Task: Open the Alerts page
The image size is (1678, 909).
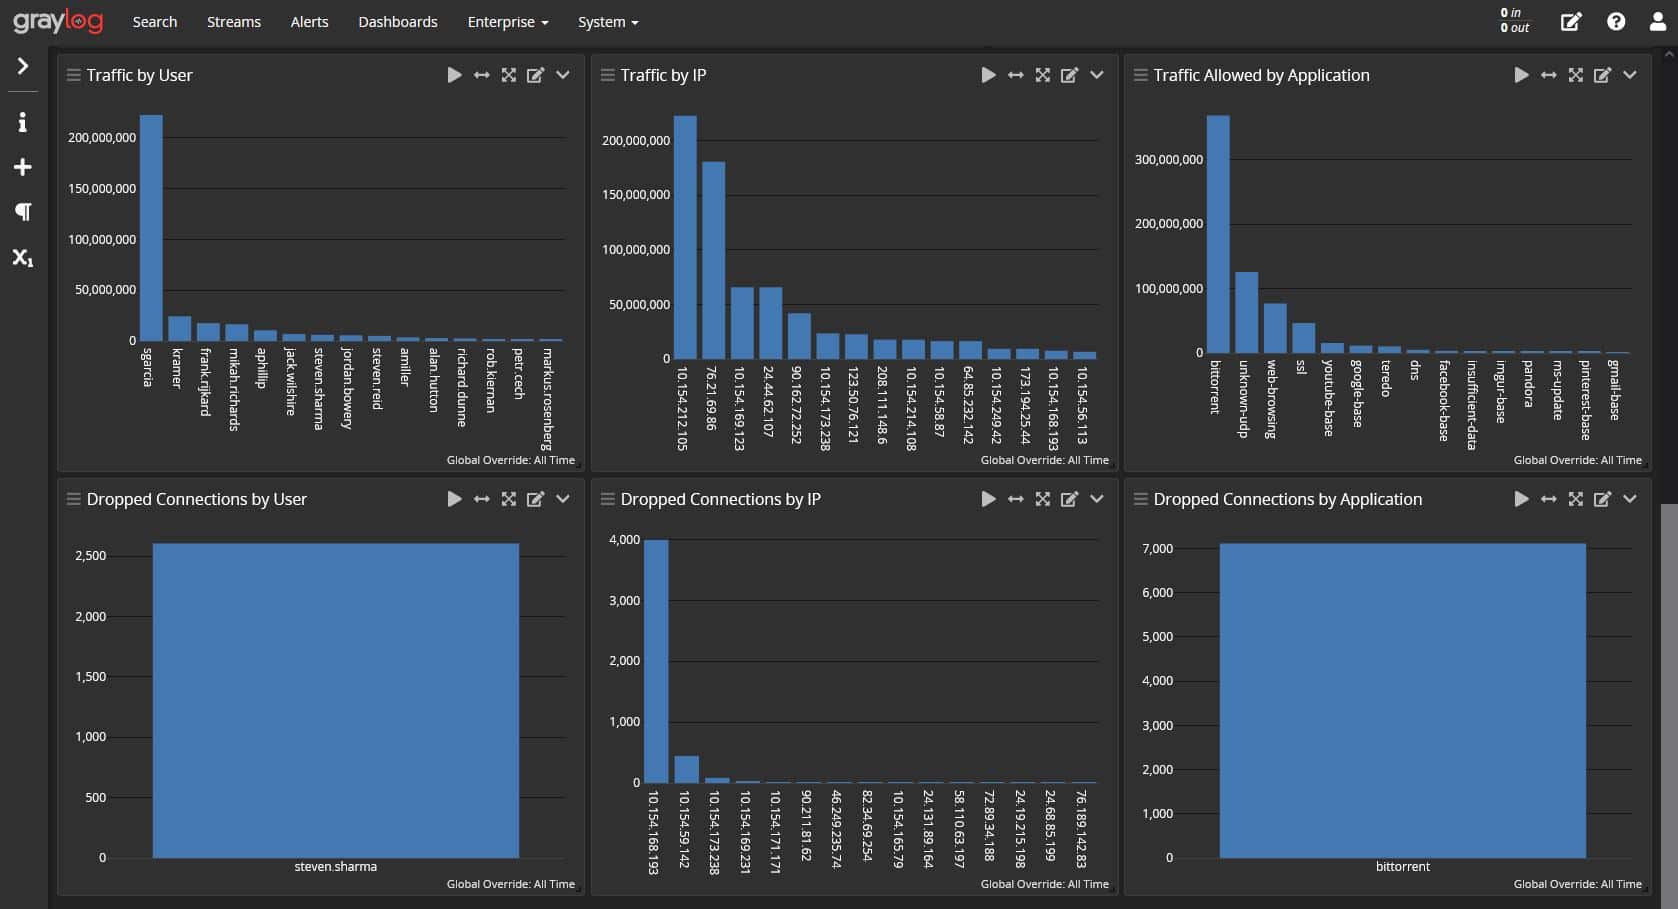Action: [309, 21]
